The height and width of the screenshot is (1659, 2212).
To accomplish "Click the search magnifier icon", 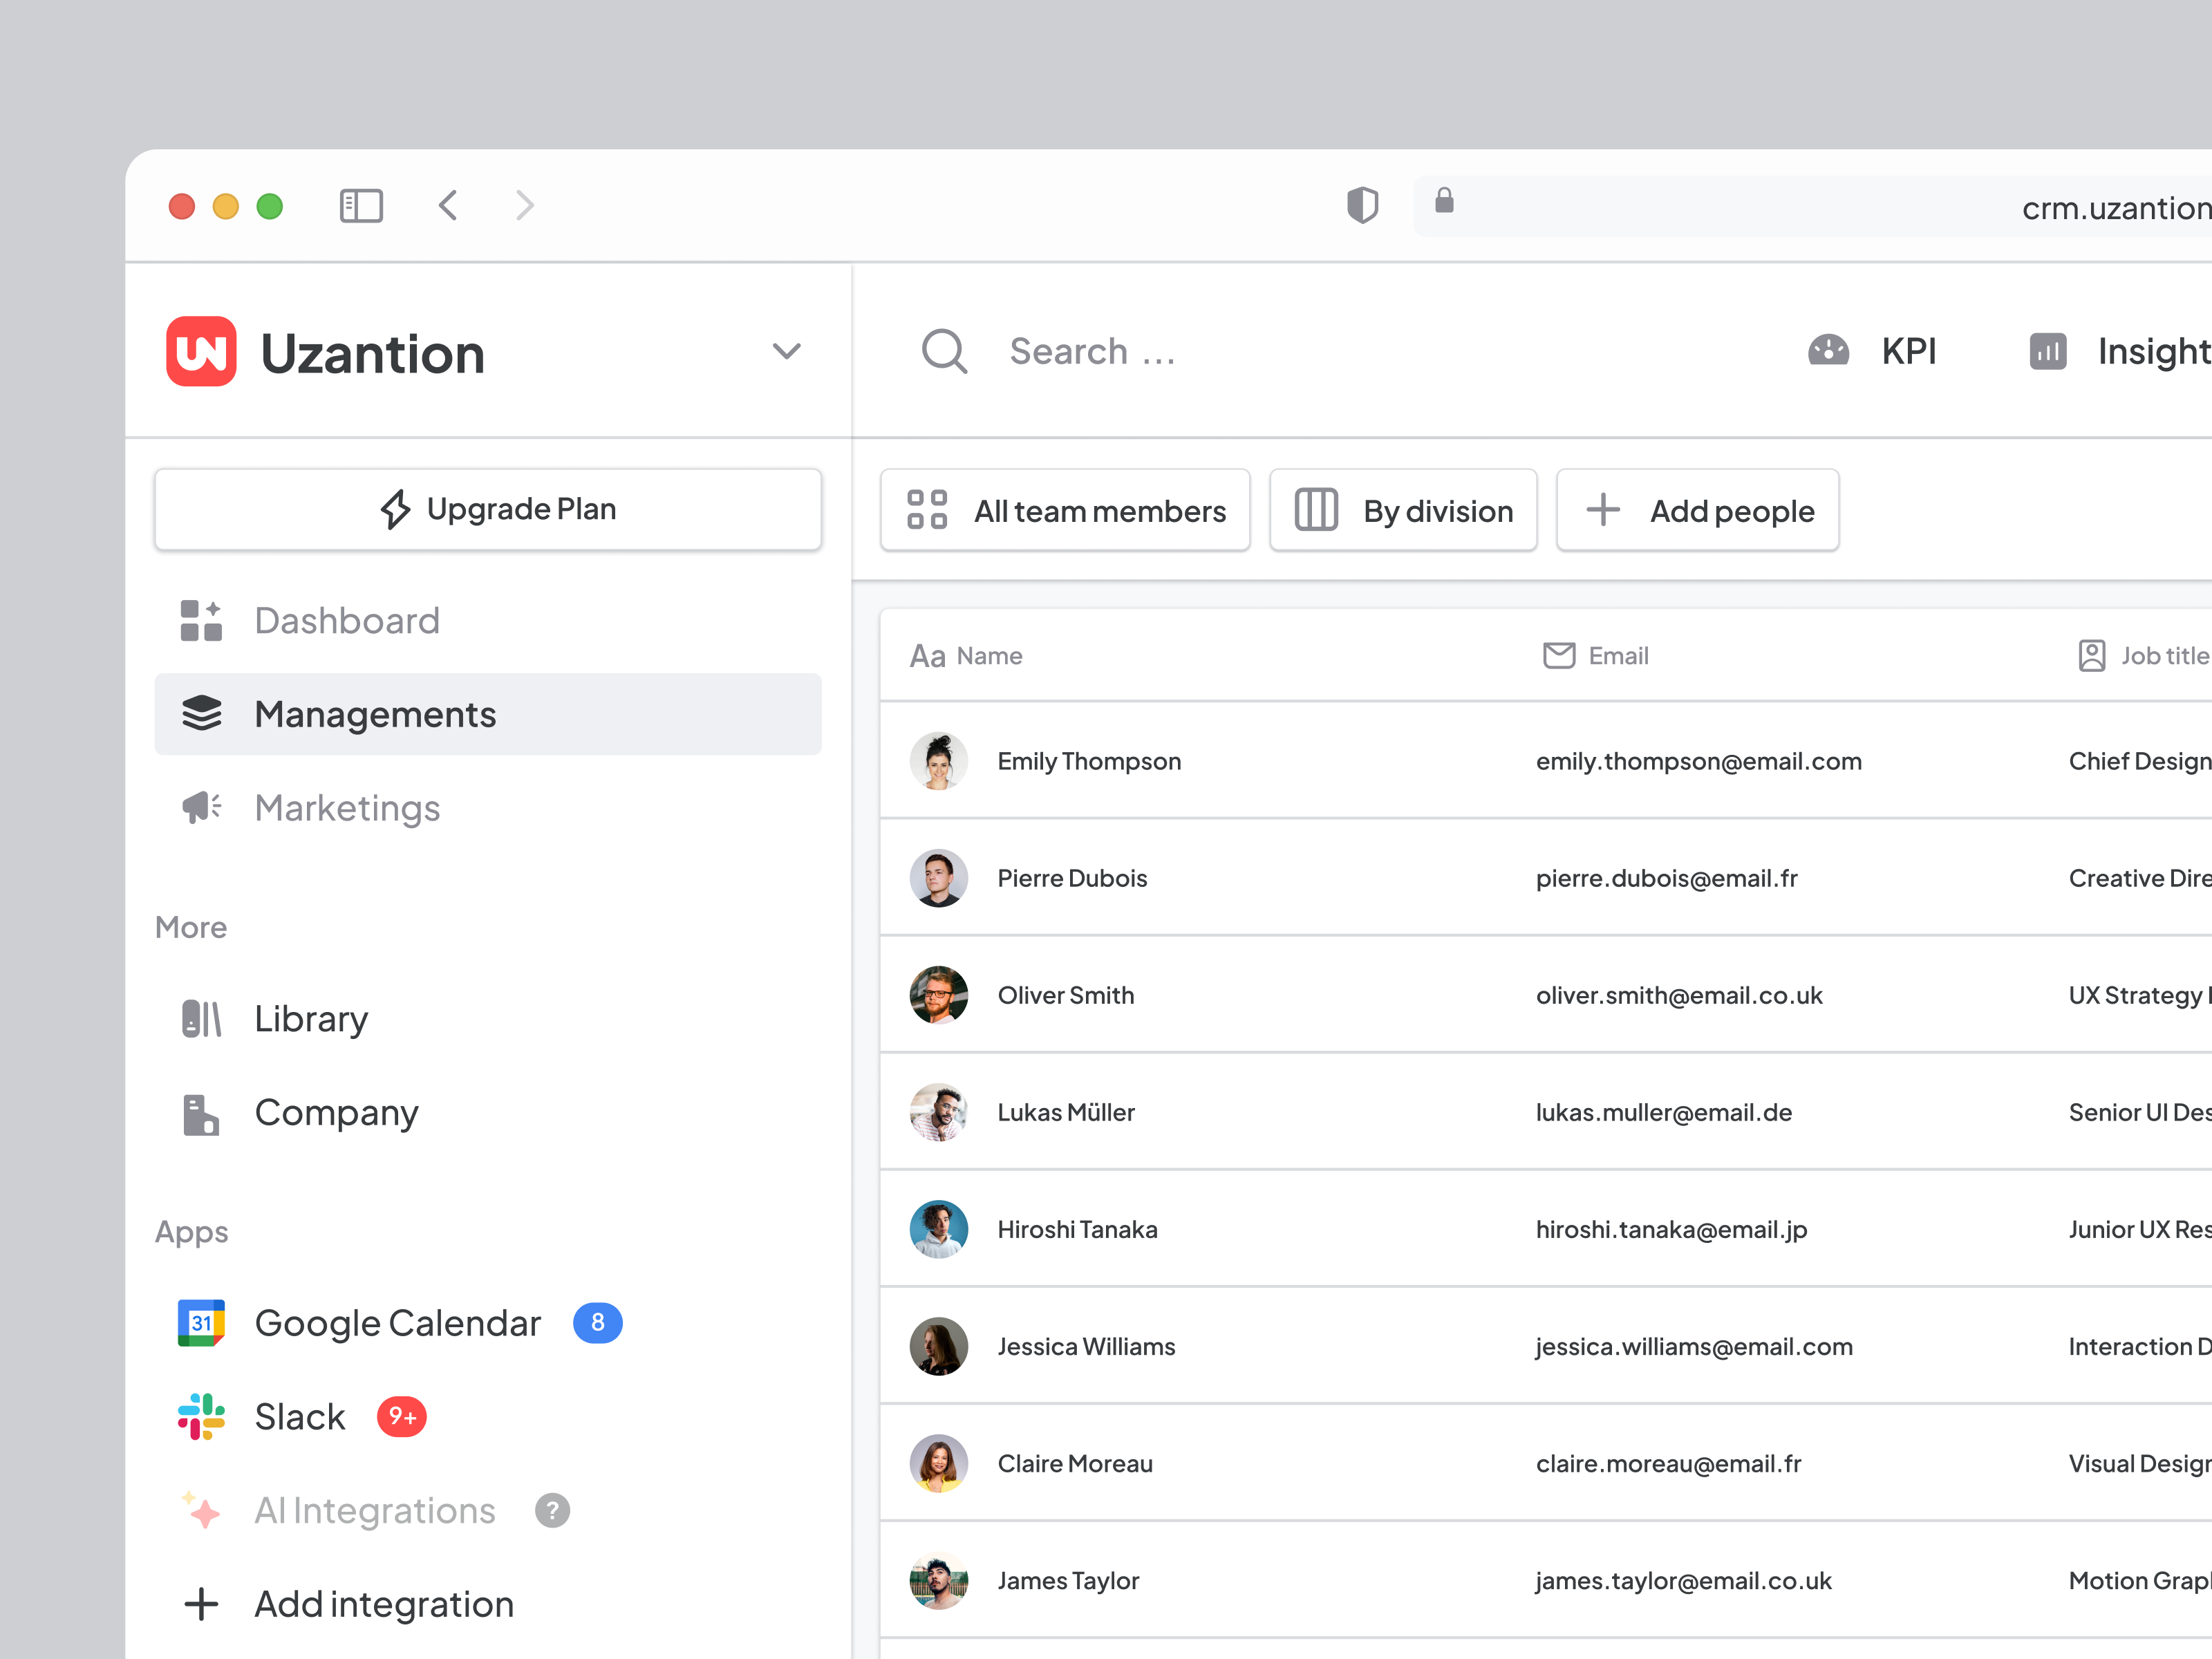I will (943, 351).
